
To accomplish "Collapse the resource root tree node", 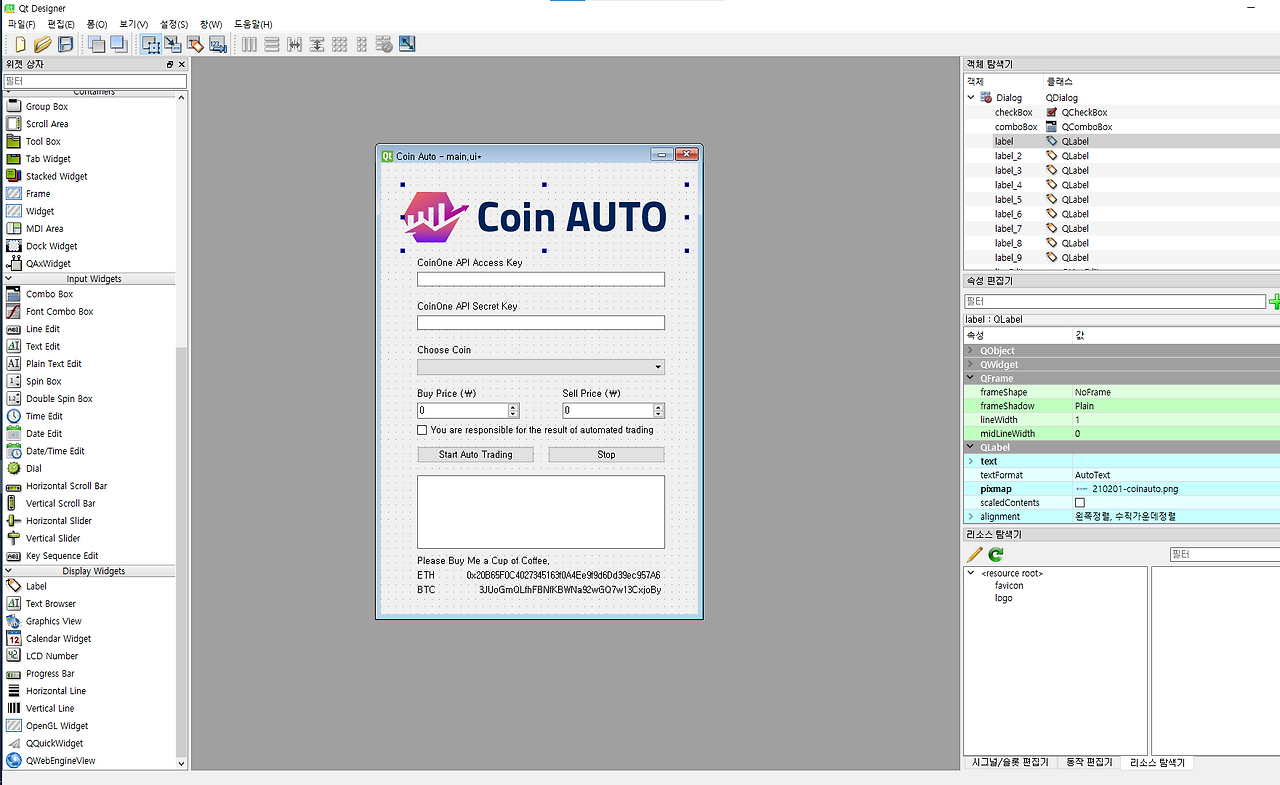I will pyautogui.click(x=971, y=573).
